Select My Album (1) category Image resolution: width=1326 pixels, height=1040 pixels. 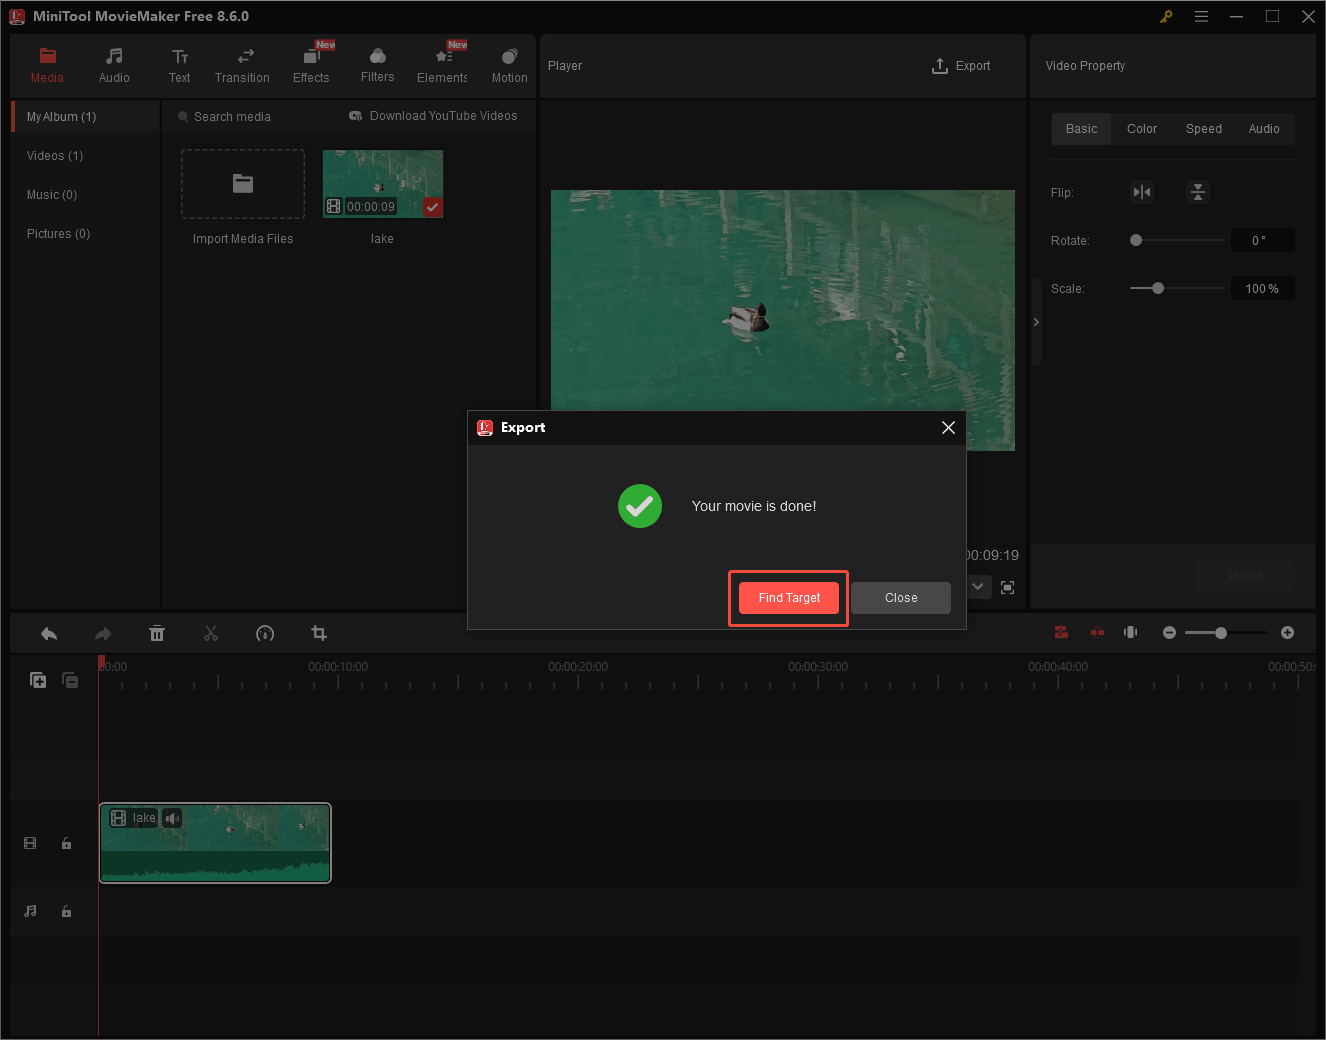(85, 117)
